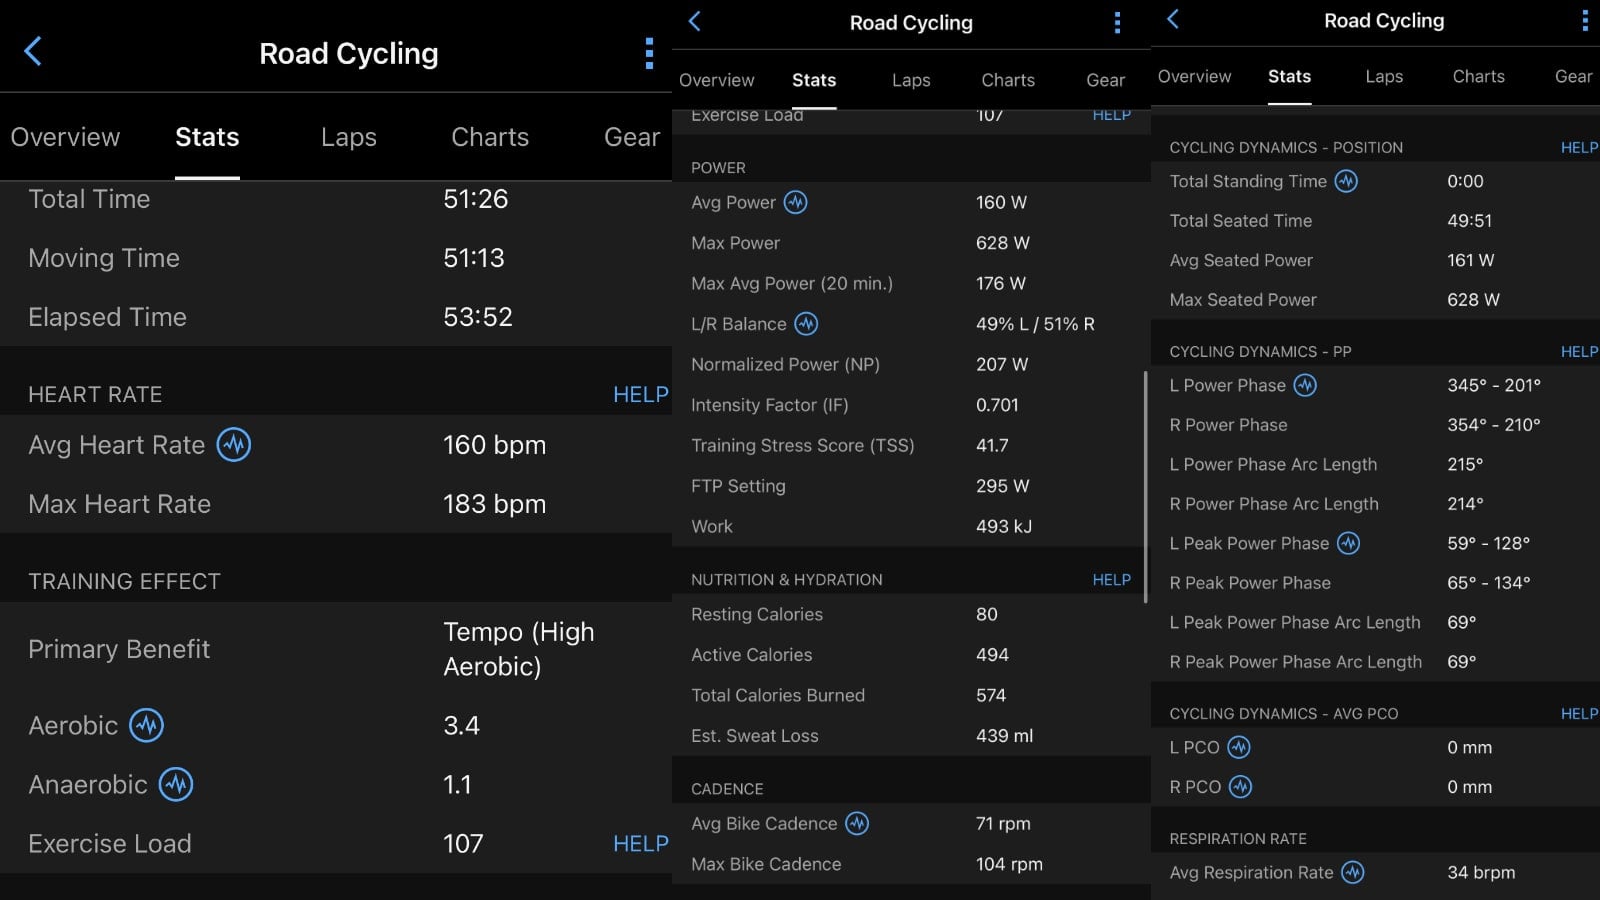Click HELP beside Nutrition & Hydration
Screen dimensions: 1600x900
click(x=1111, y=579)
